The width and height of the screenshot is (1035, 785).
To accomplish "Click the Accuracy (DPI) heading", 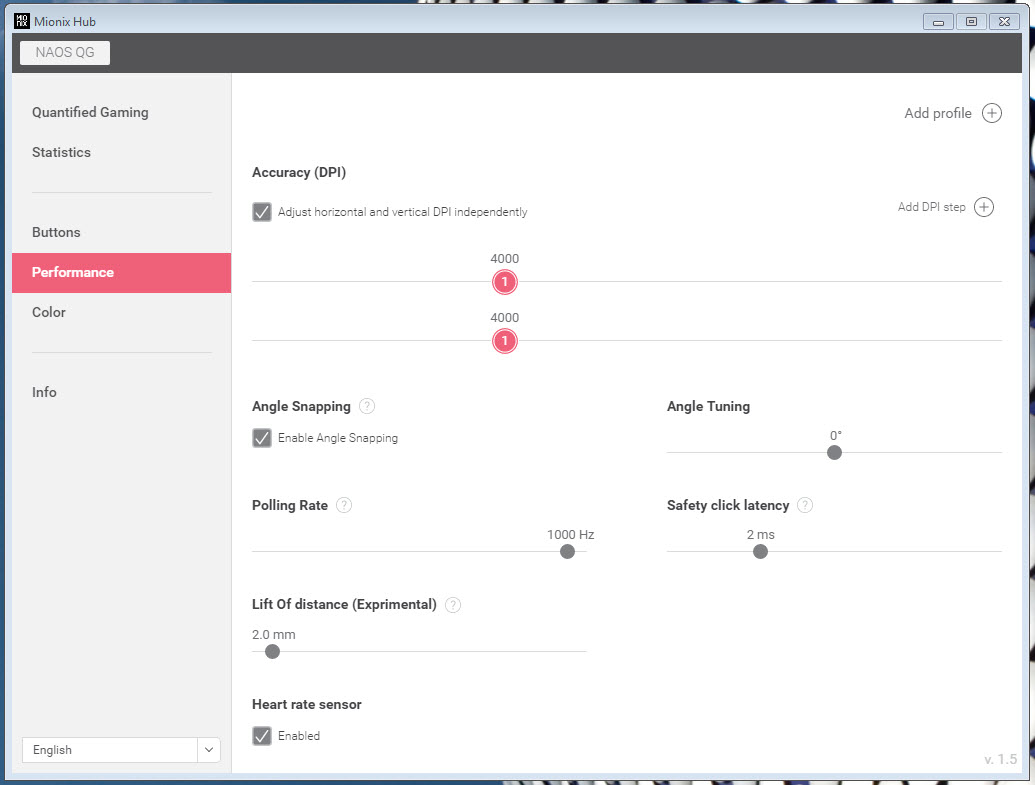I will point(299,172).
